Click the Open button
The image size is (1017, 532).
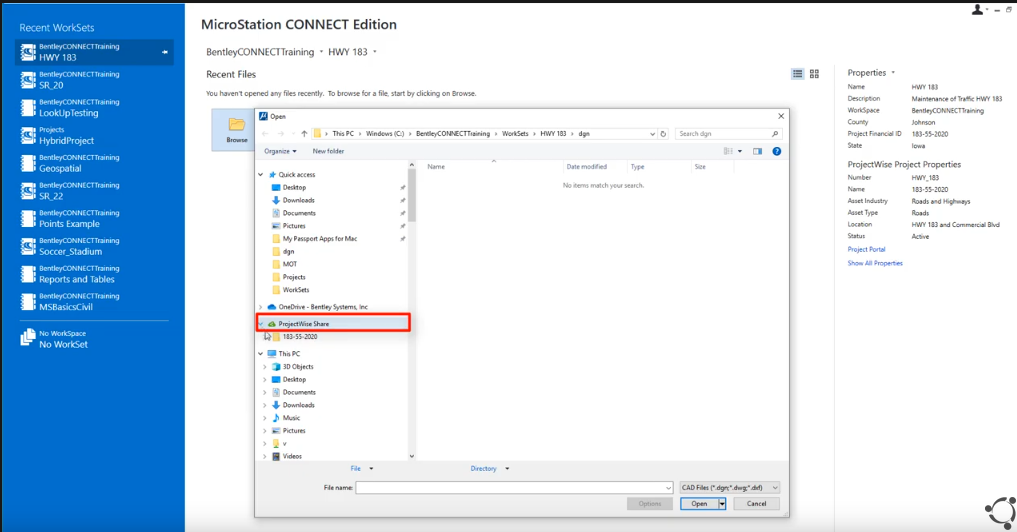tap(699, 503)
